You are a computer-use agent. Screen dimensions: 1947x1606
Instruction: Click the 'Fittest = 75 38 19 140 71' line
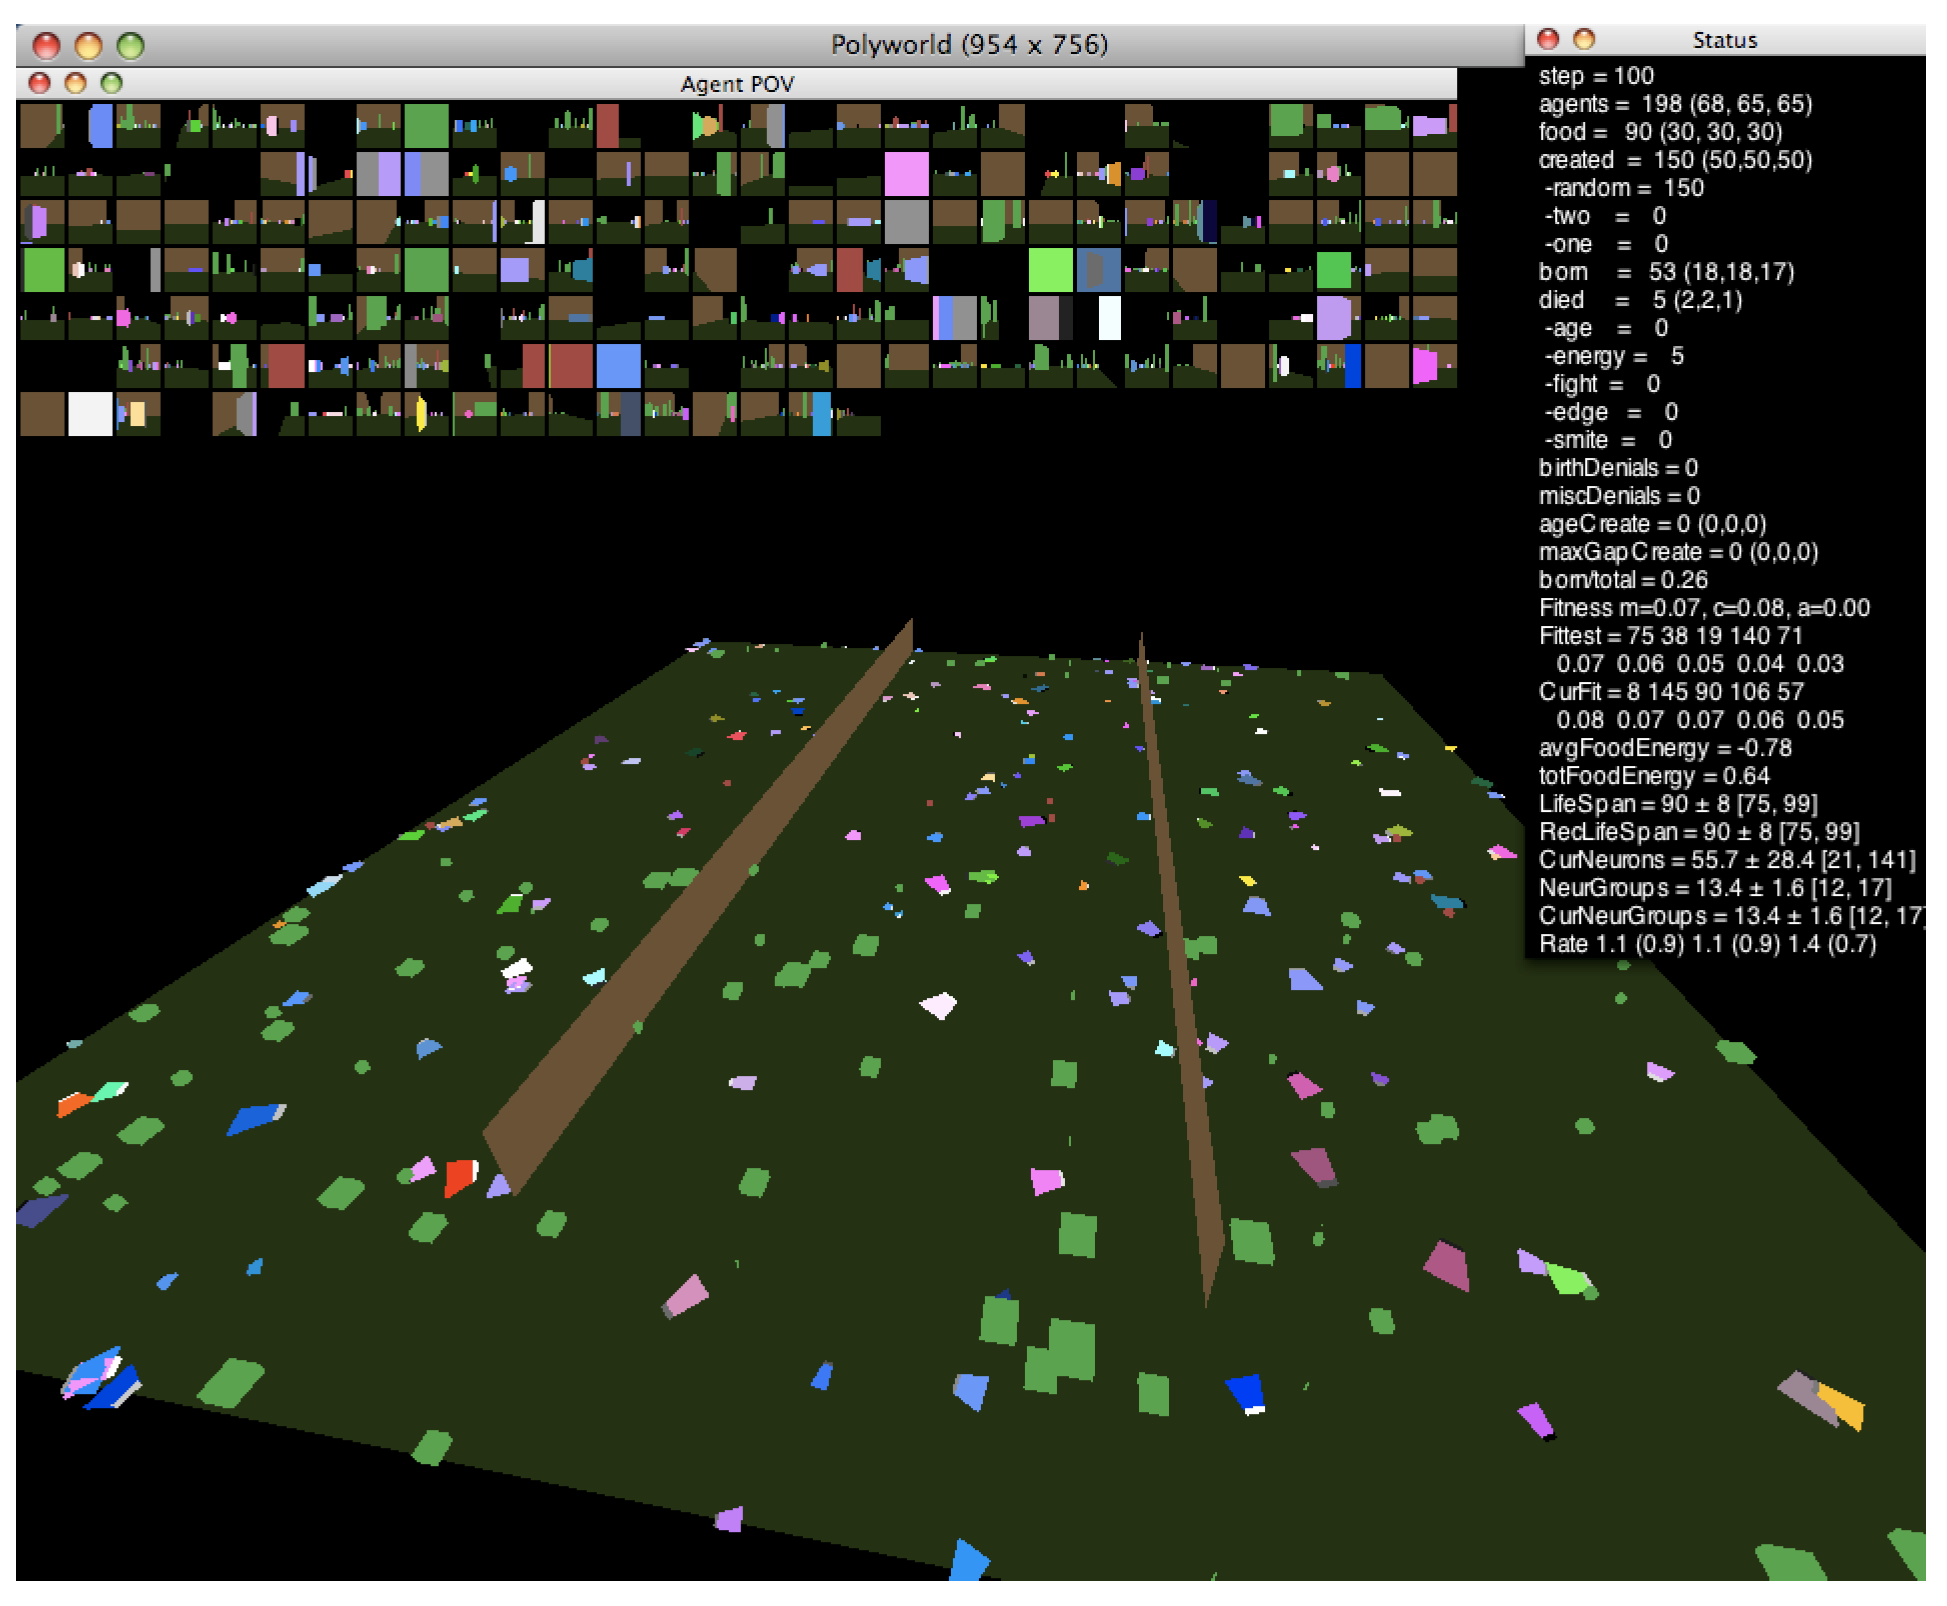coord(1670,636)
